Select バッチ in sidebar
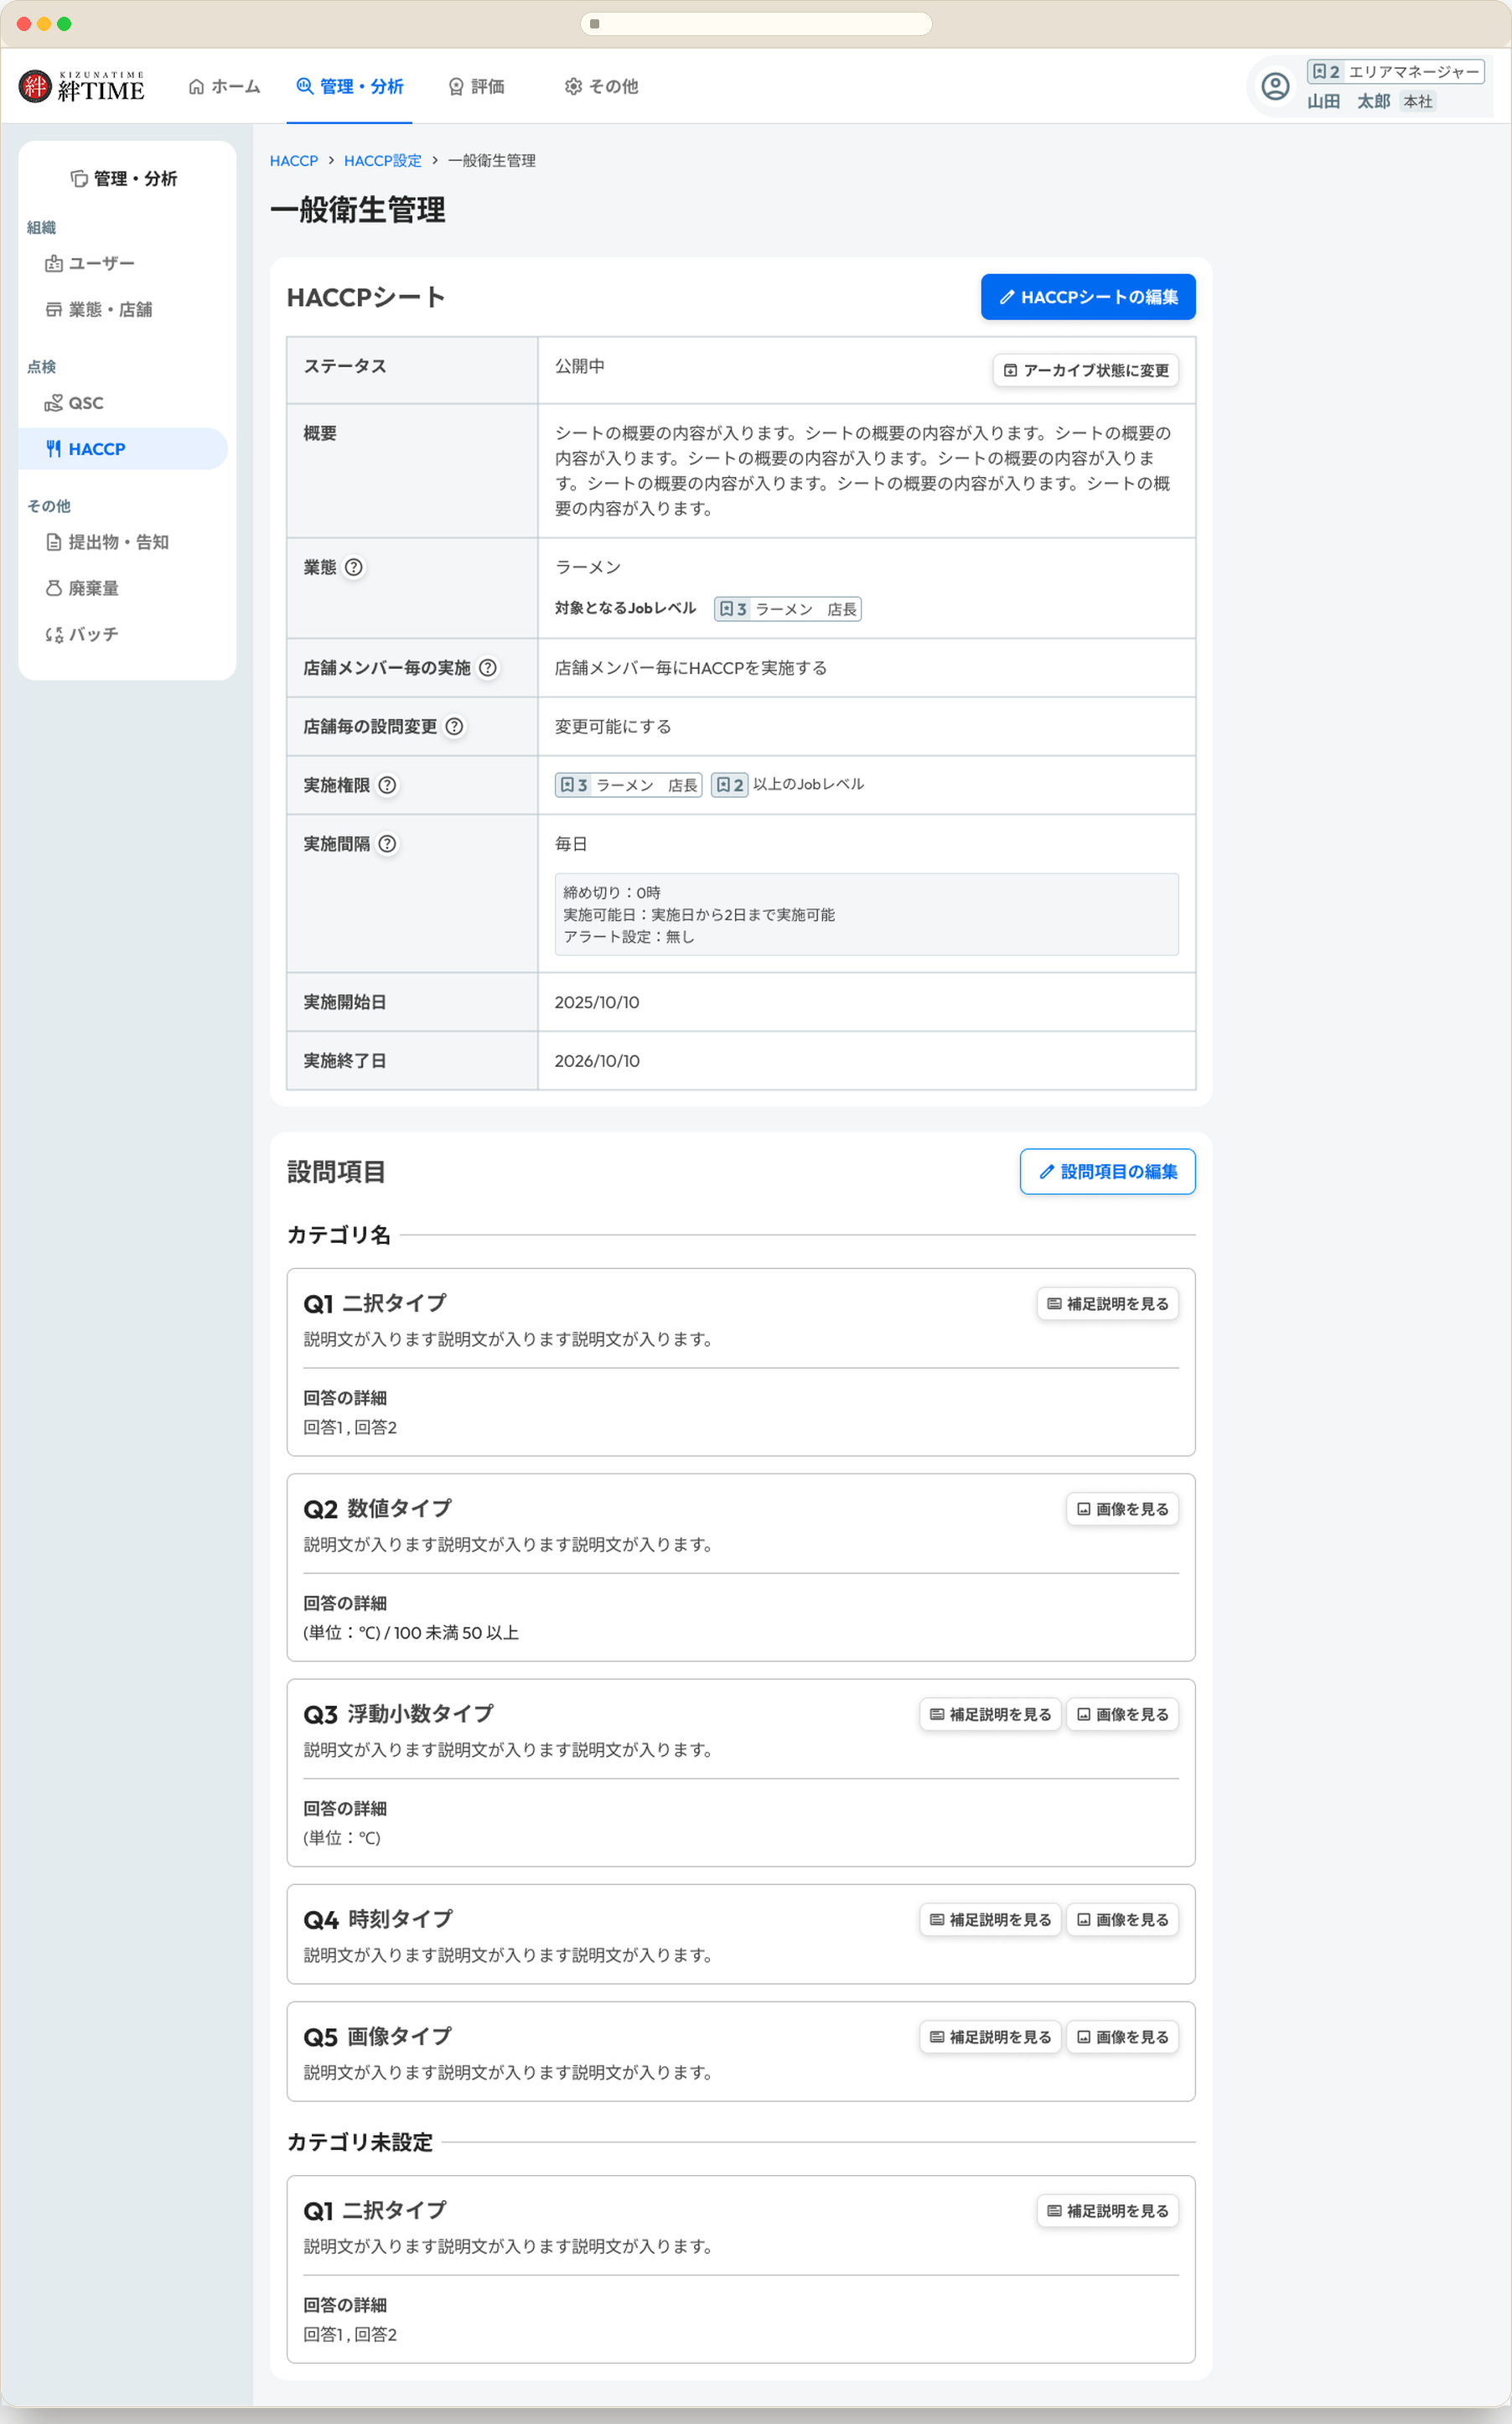The width and height of the screenshot is (1512, 2424). tap(123, 635)
